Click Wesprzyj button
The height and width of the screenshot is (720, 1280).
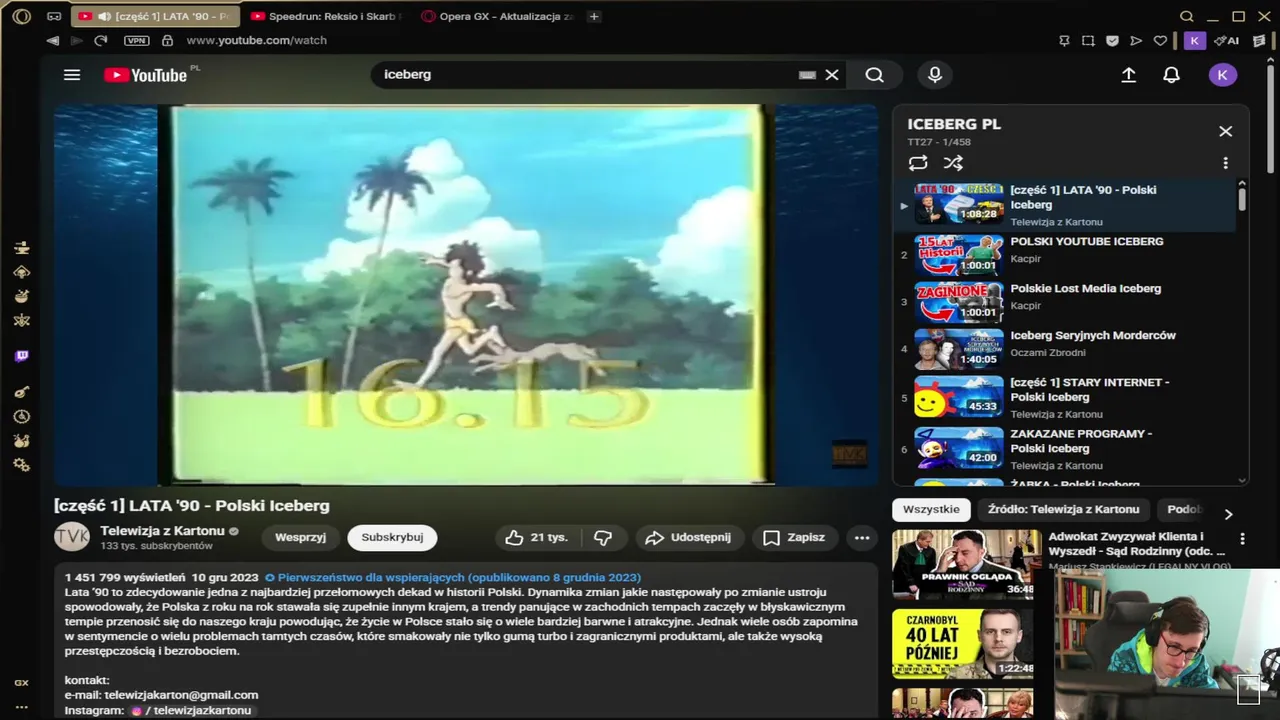300,538
